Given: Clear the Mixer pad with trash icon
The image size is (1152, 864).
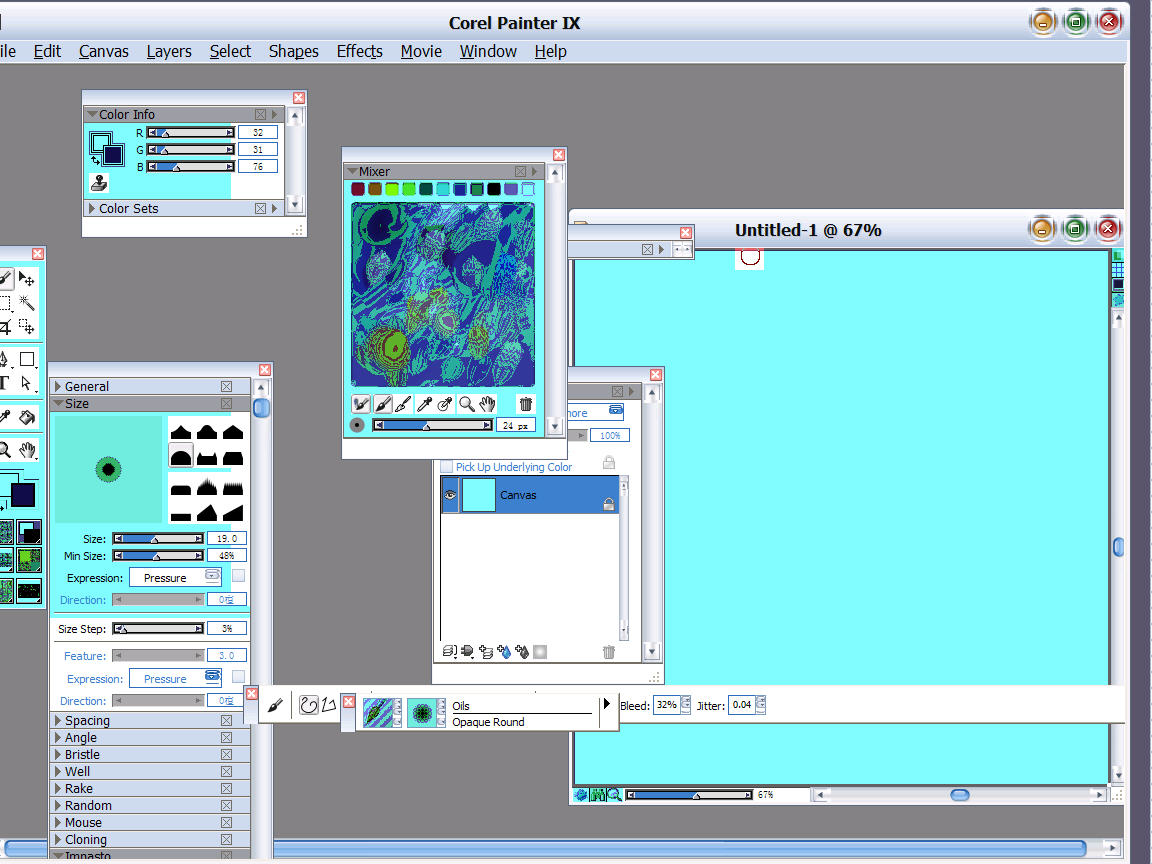Looking at the screenshot, I should click(x=525, y=404).
